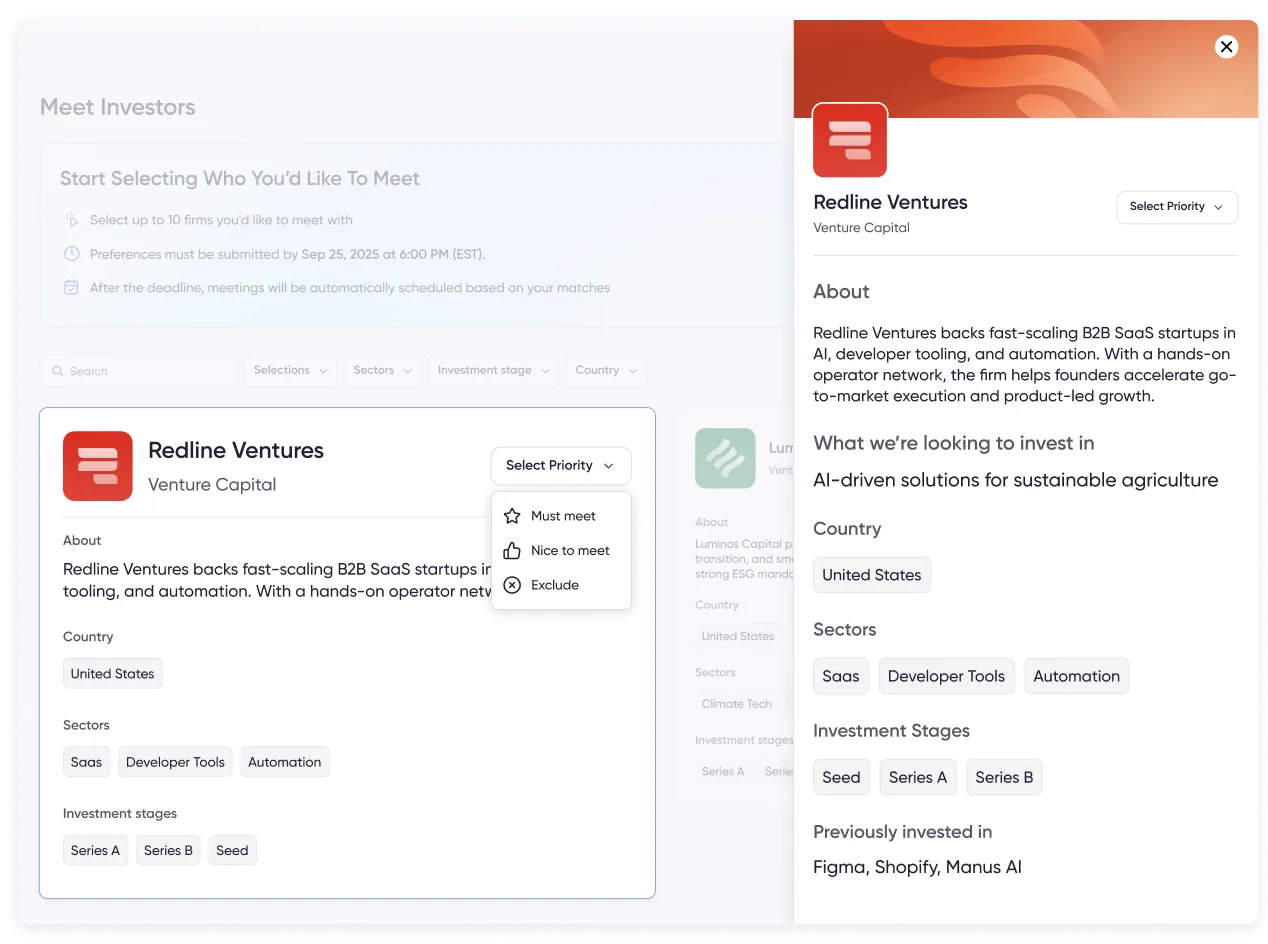Click United States tag on Luminos card

click(x=738, y=636)
